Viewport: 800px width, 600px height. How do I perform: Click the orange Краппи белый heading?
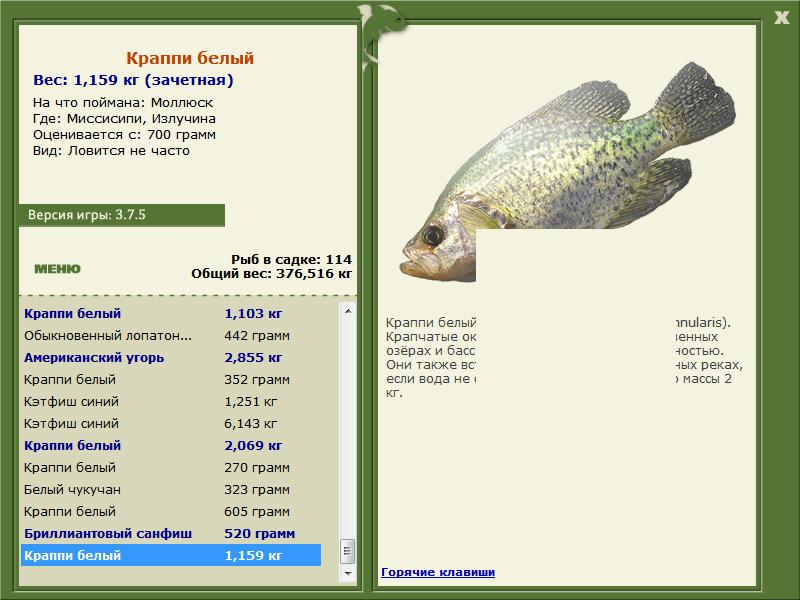point(190,58)
